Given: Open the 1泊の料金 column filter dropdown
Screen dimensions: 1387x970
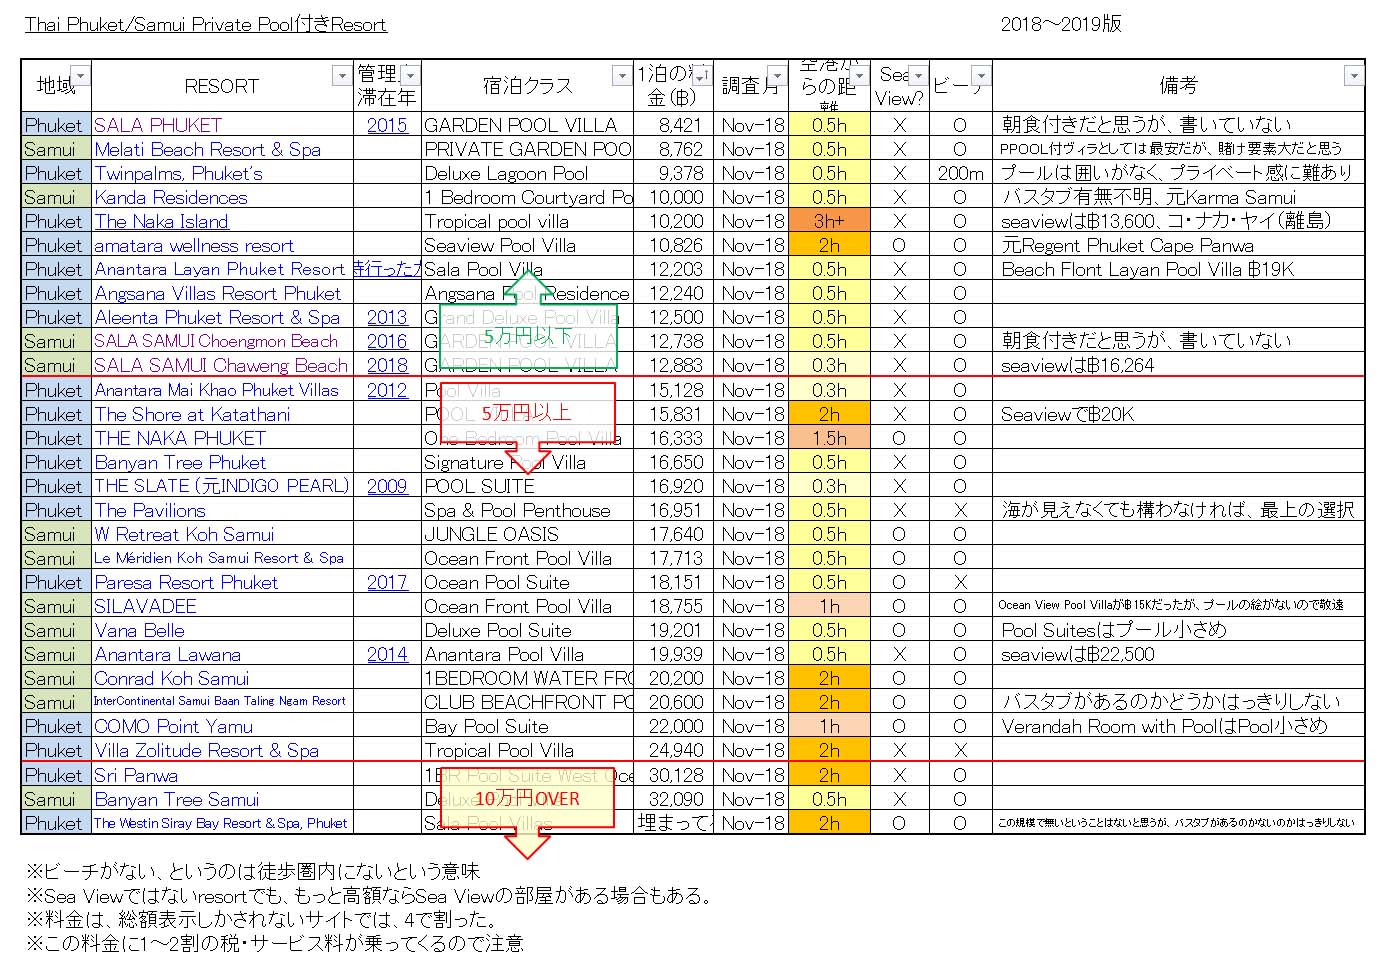Looking at the screenshot, I should point(703,75).
